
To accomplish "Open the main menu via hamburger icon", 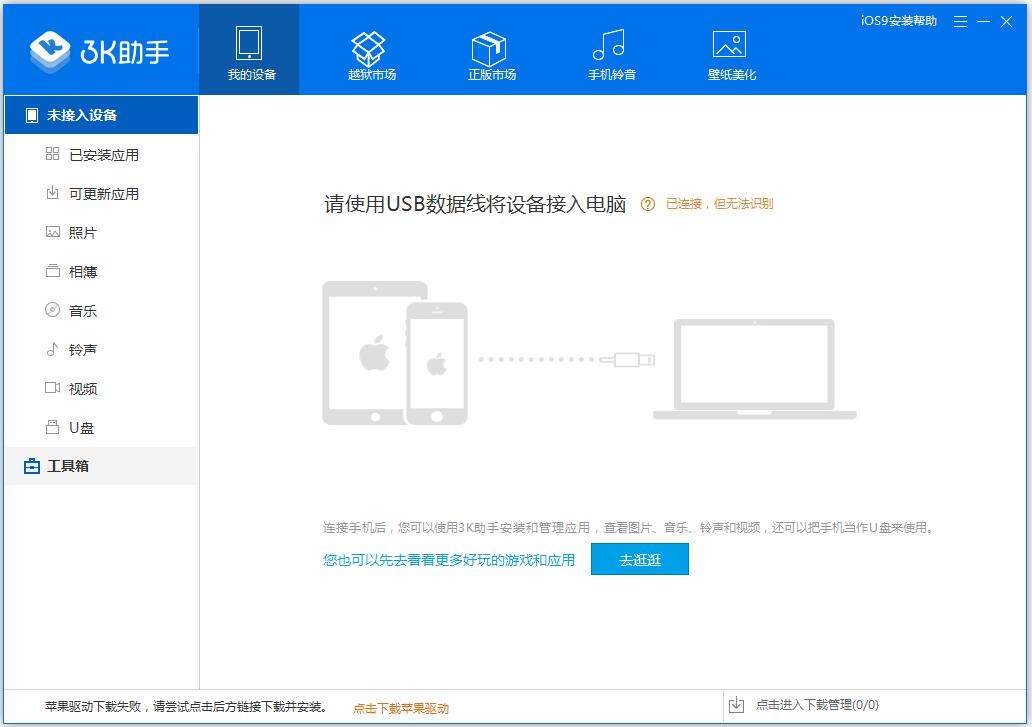I will (x=960, y=21).
